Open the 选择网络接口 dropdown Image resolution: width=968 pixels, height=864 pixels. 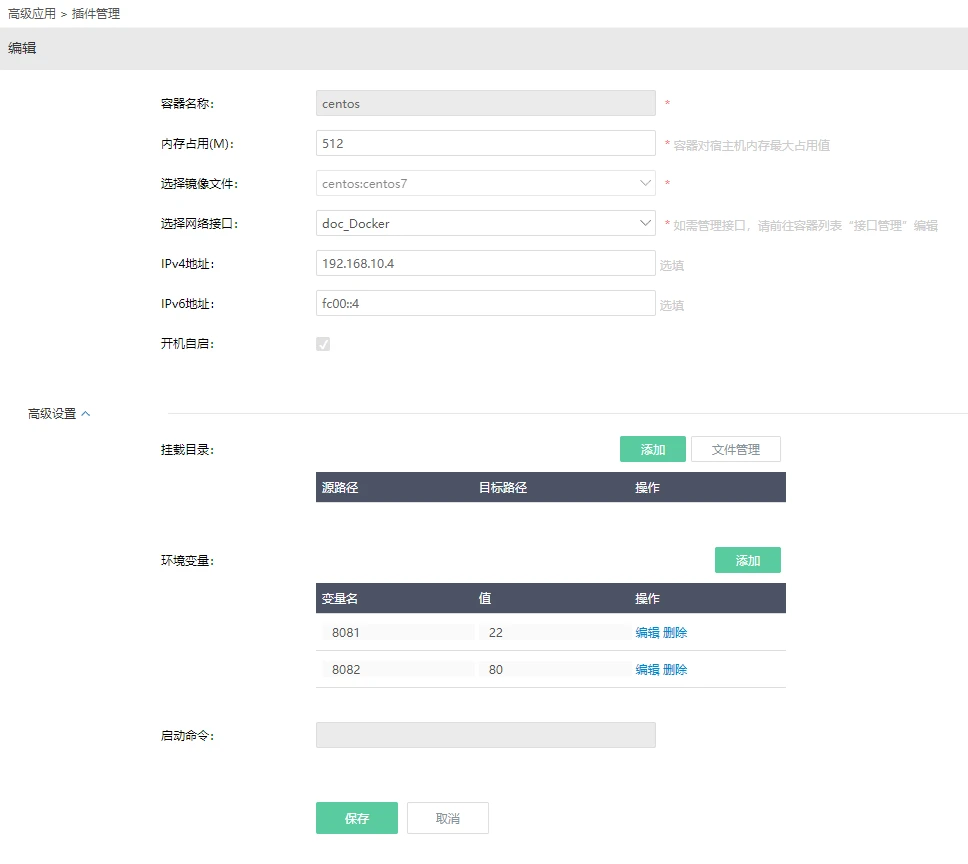tap(485, 224)
